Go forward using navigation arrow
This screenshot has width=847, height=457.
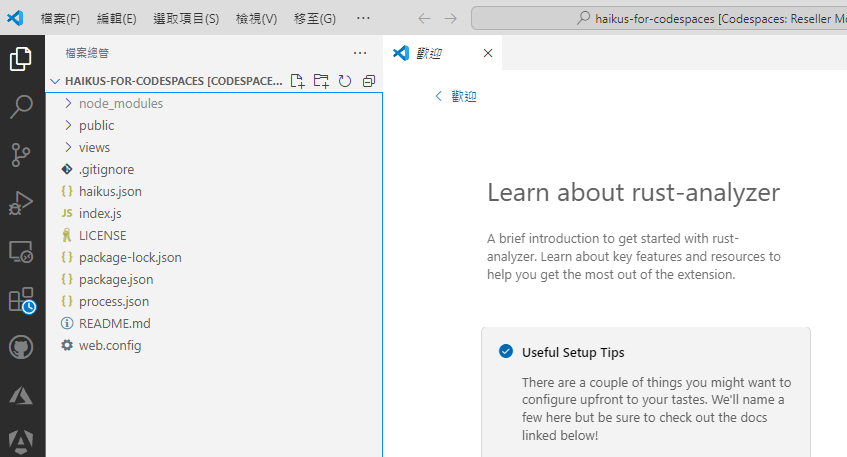point(451,19)
